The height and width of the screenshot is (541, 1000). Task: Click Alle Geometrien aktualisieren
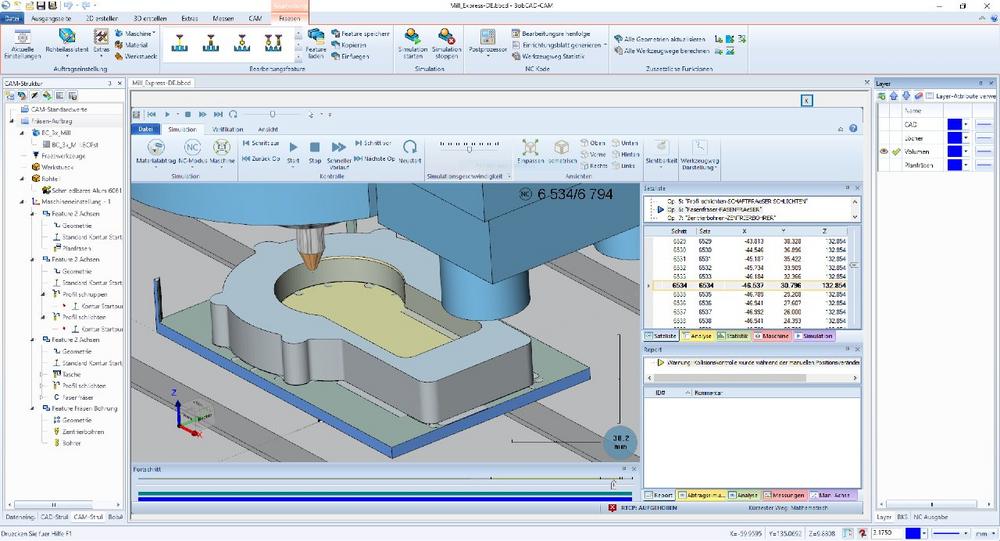click(x=660, y=39)
